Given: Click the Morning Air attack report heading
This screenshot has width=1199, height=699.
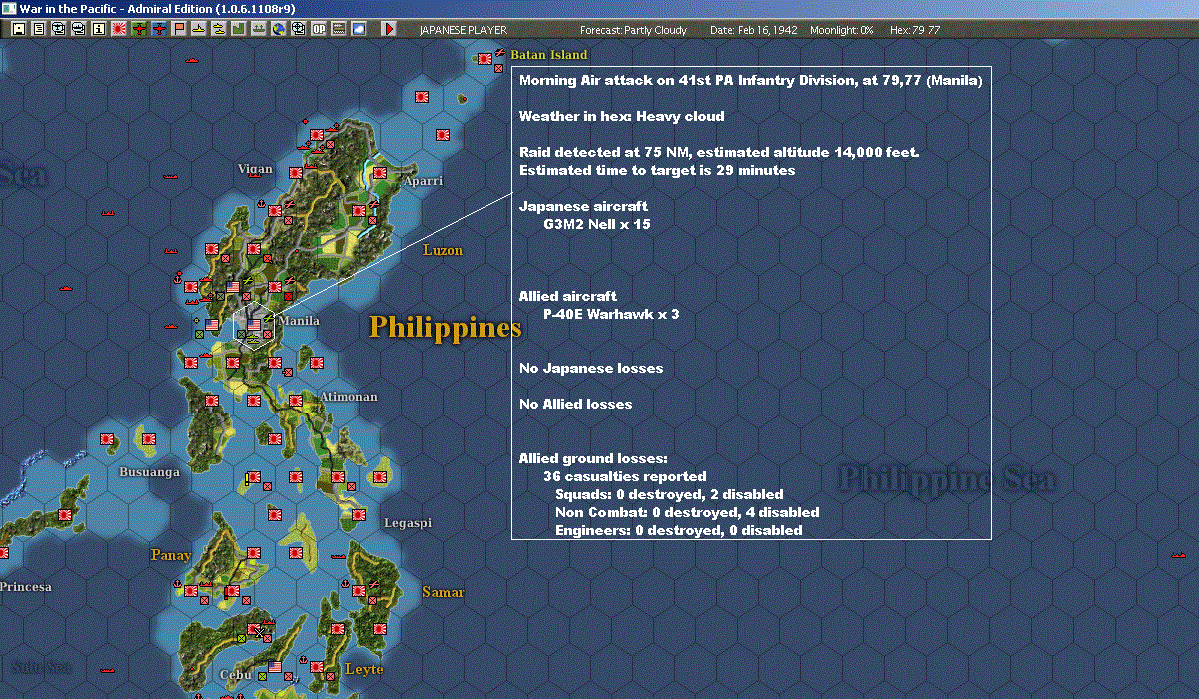Looking at the screenshot, I should [x=750, y=80].
